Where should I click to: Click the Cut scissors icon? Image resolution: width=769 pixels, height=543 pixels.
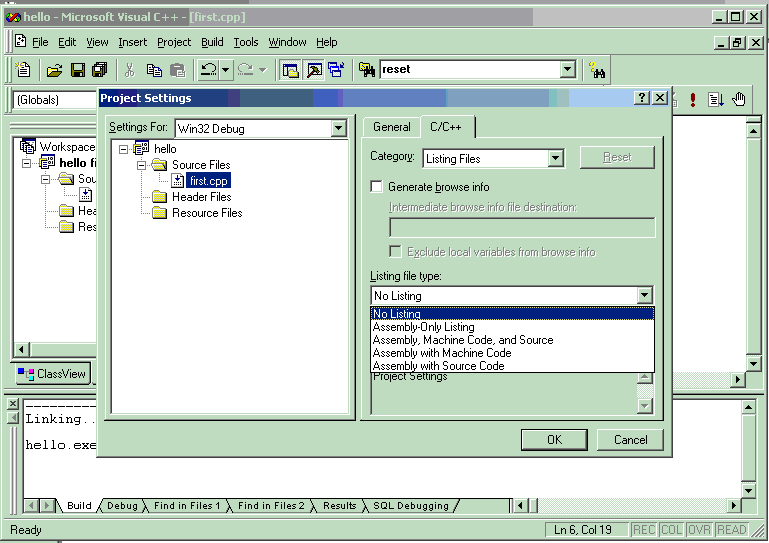[x=129, y=70]
